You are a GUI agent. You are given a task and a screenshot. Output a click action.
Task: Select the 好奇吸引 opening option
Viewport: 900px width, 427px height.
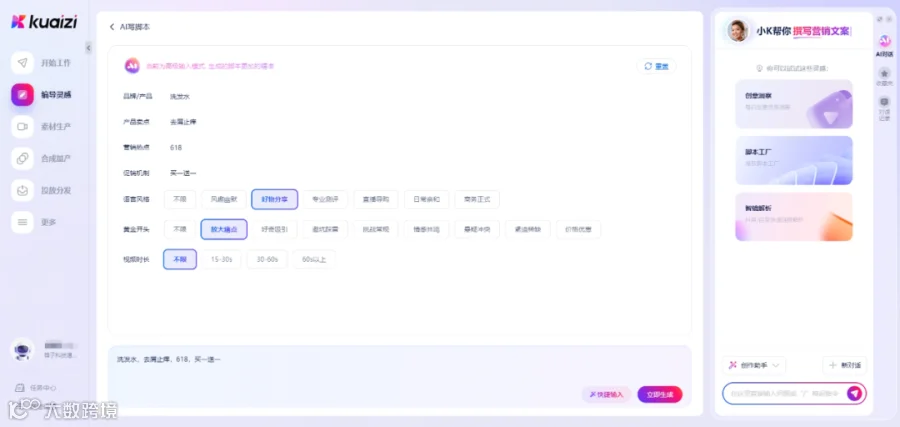coord(275,230)
